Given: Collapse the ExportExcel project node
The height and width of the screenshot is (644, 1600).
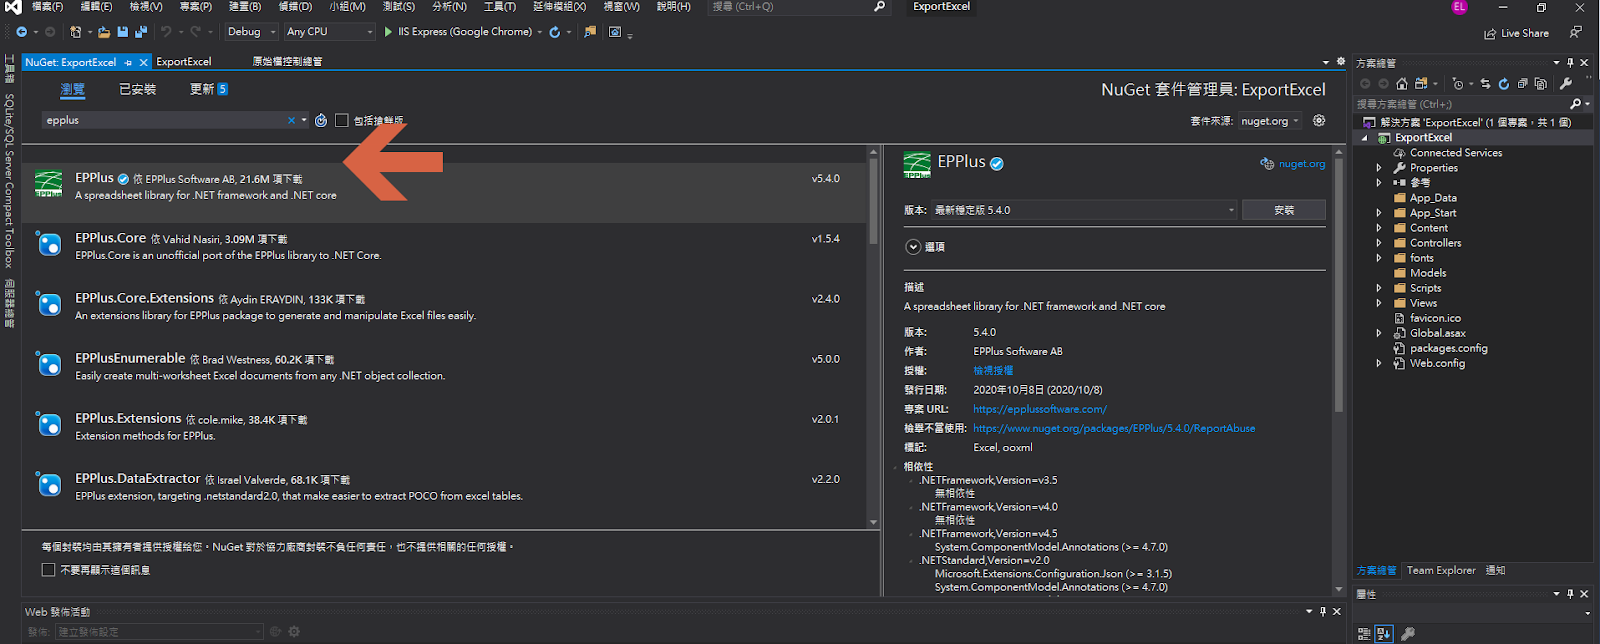Looking at the screenshot, I should coord(1365,138).
